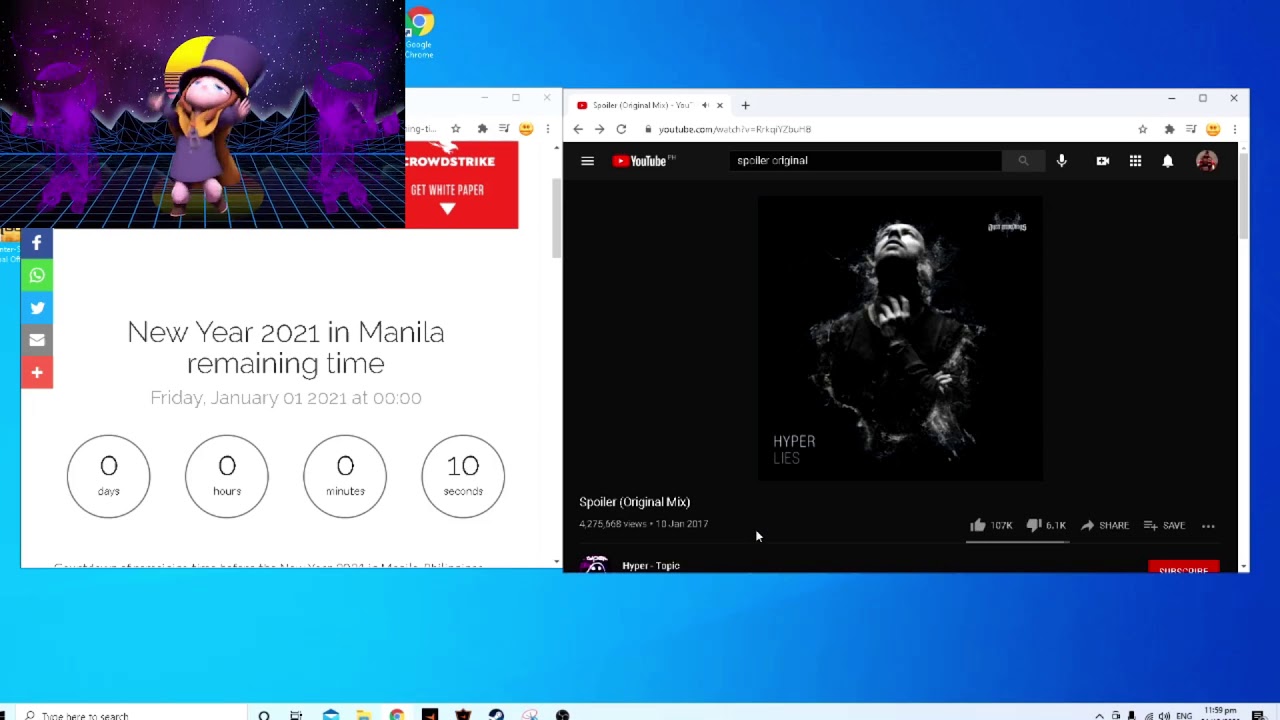Click the days countdown circle
1280x720 pixels.
pyautogui.click(x=109, y=476)
